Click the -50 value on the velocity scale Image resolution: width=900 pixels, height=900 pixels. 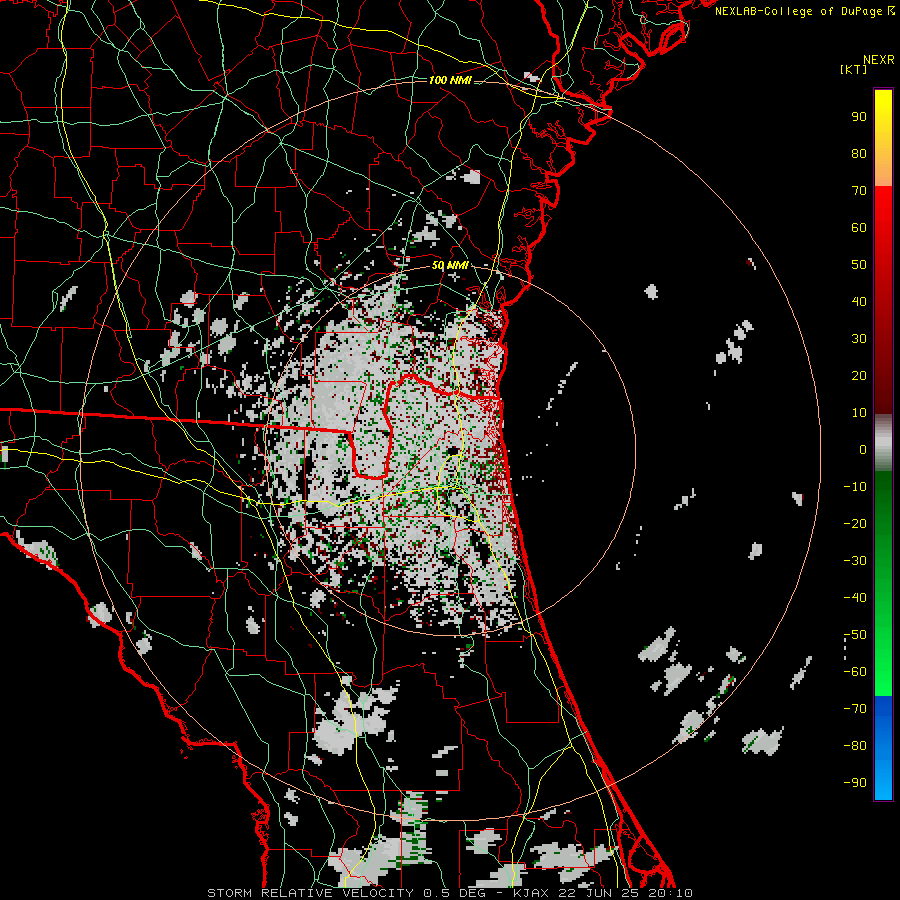coord(855,635)
